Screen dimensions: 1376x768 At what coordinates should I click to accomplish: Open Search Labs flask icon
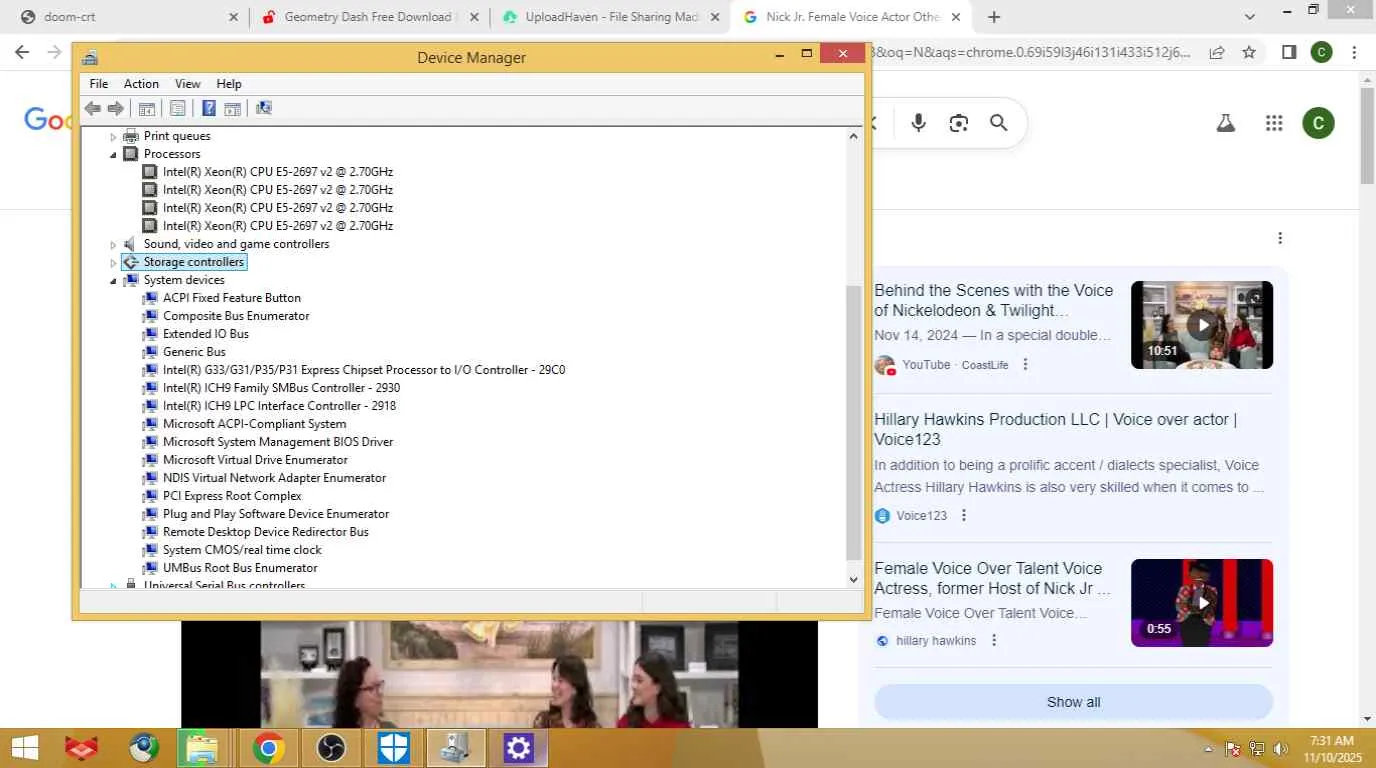1225,123
